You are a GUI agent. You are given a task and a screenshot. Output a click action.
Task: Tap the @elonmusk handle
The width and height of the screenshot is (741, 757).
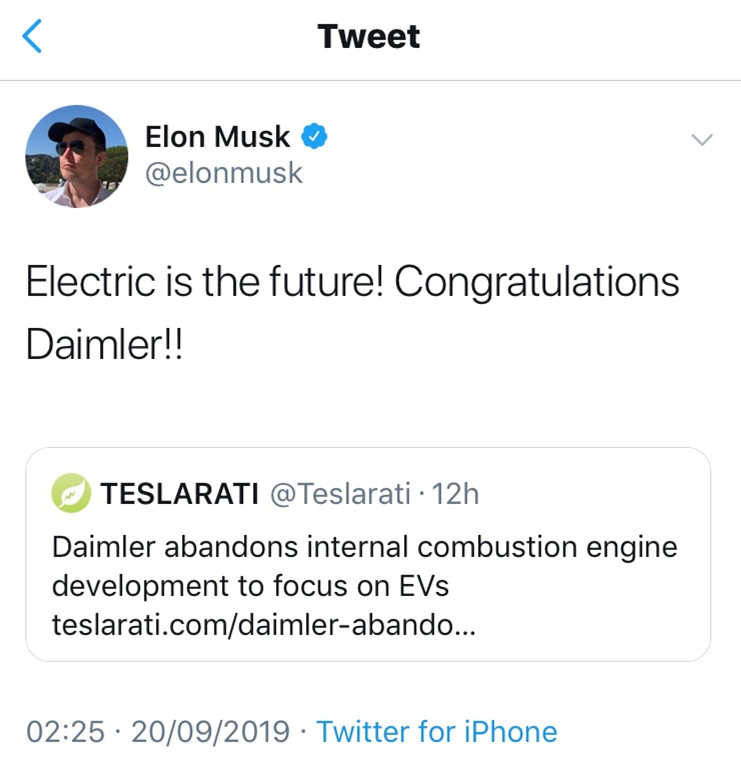point(224,173)
